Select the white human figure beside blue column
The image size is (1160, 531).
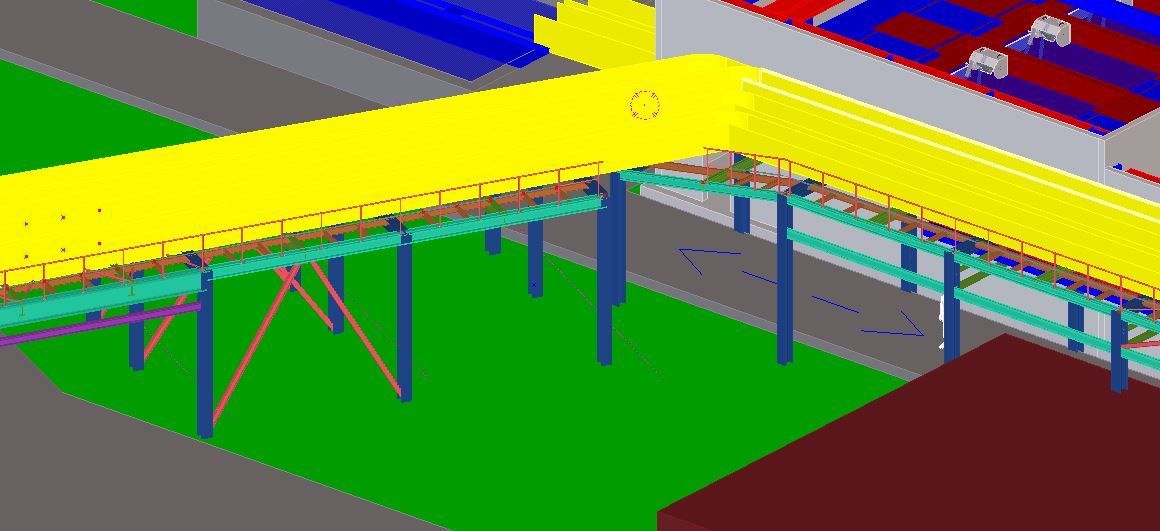(x=942, y=322)
